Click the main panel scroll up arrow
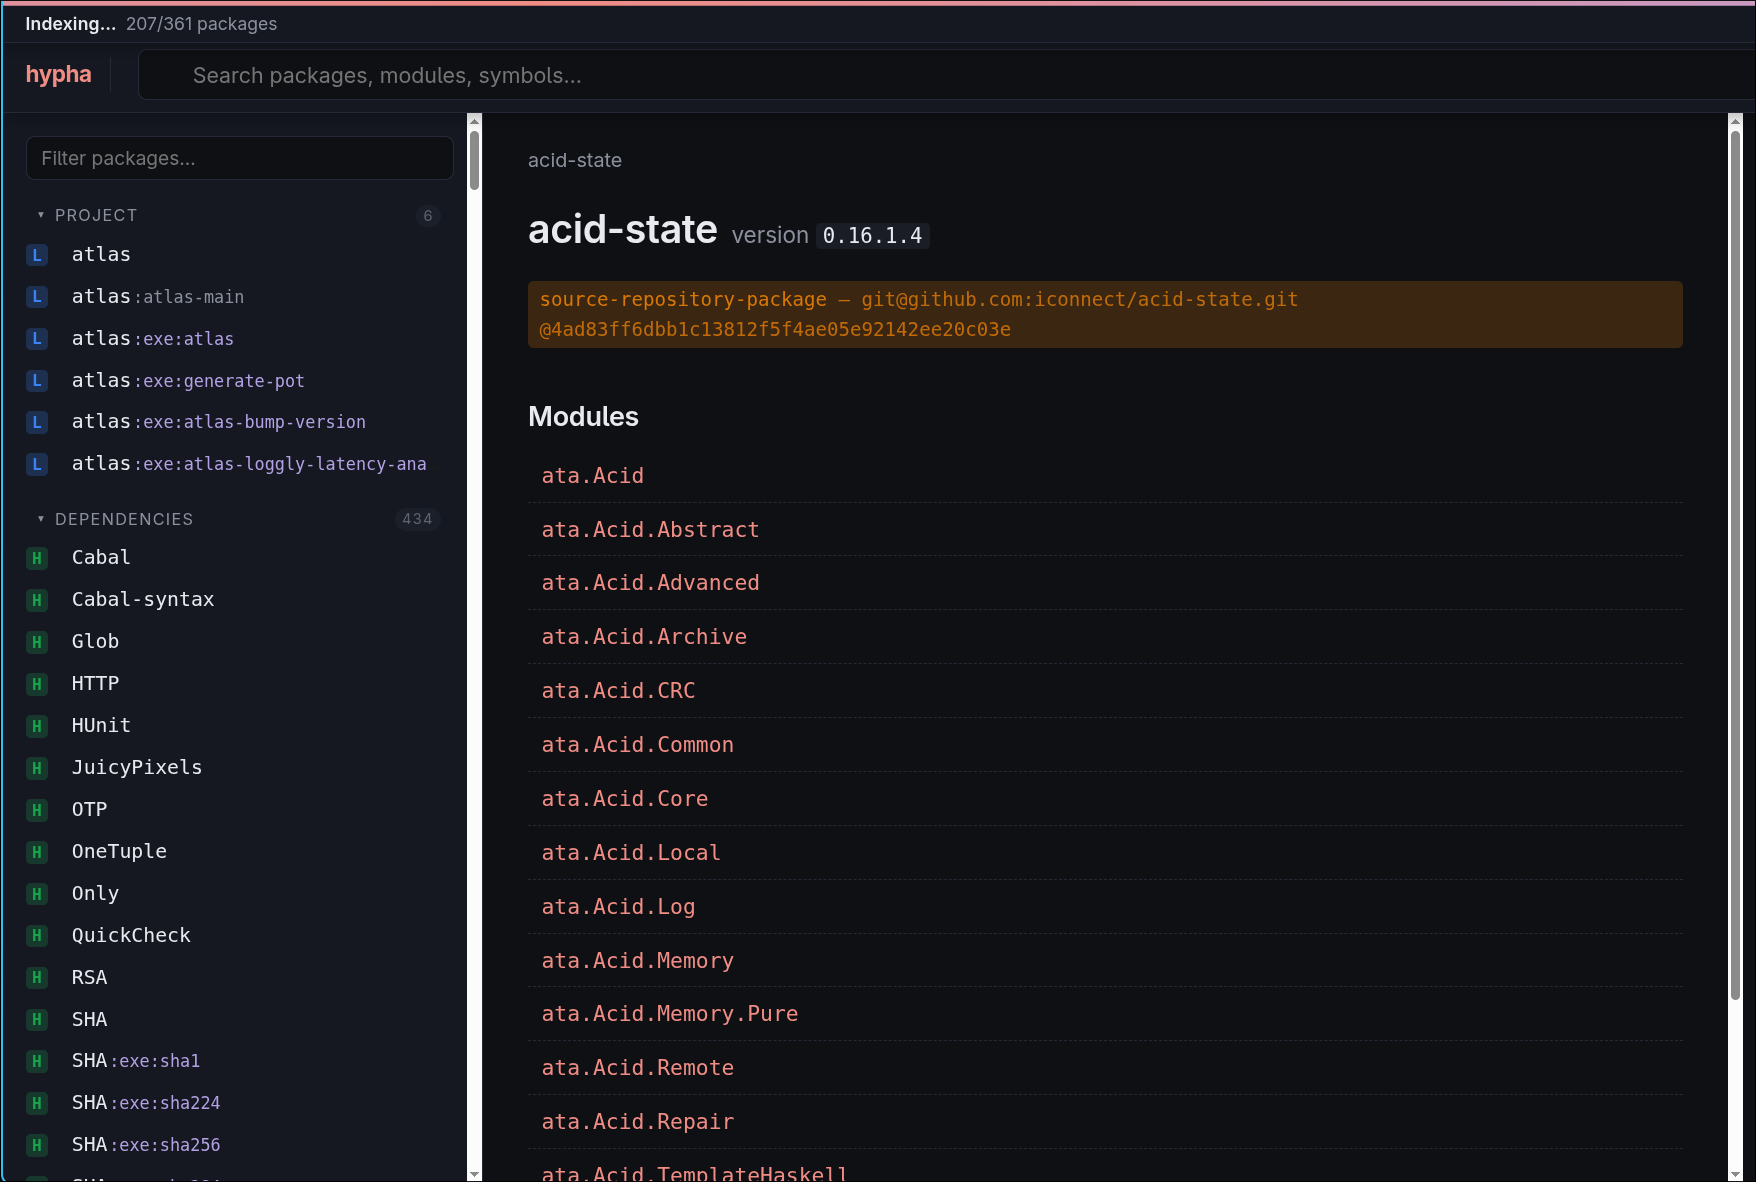1756x1182 pixels. coord(1735,120)
